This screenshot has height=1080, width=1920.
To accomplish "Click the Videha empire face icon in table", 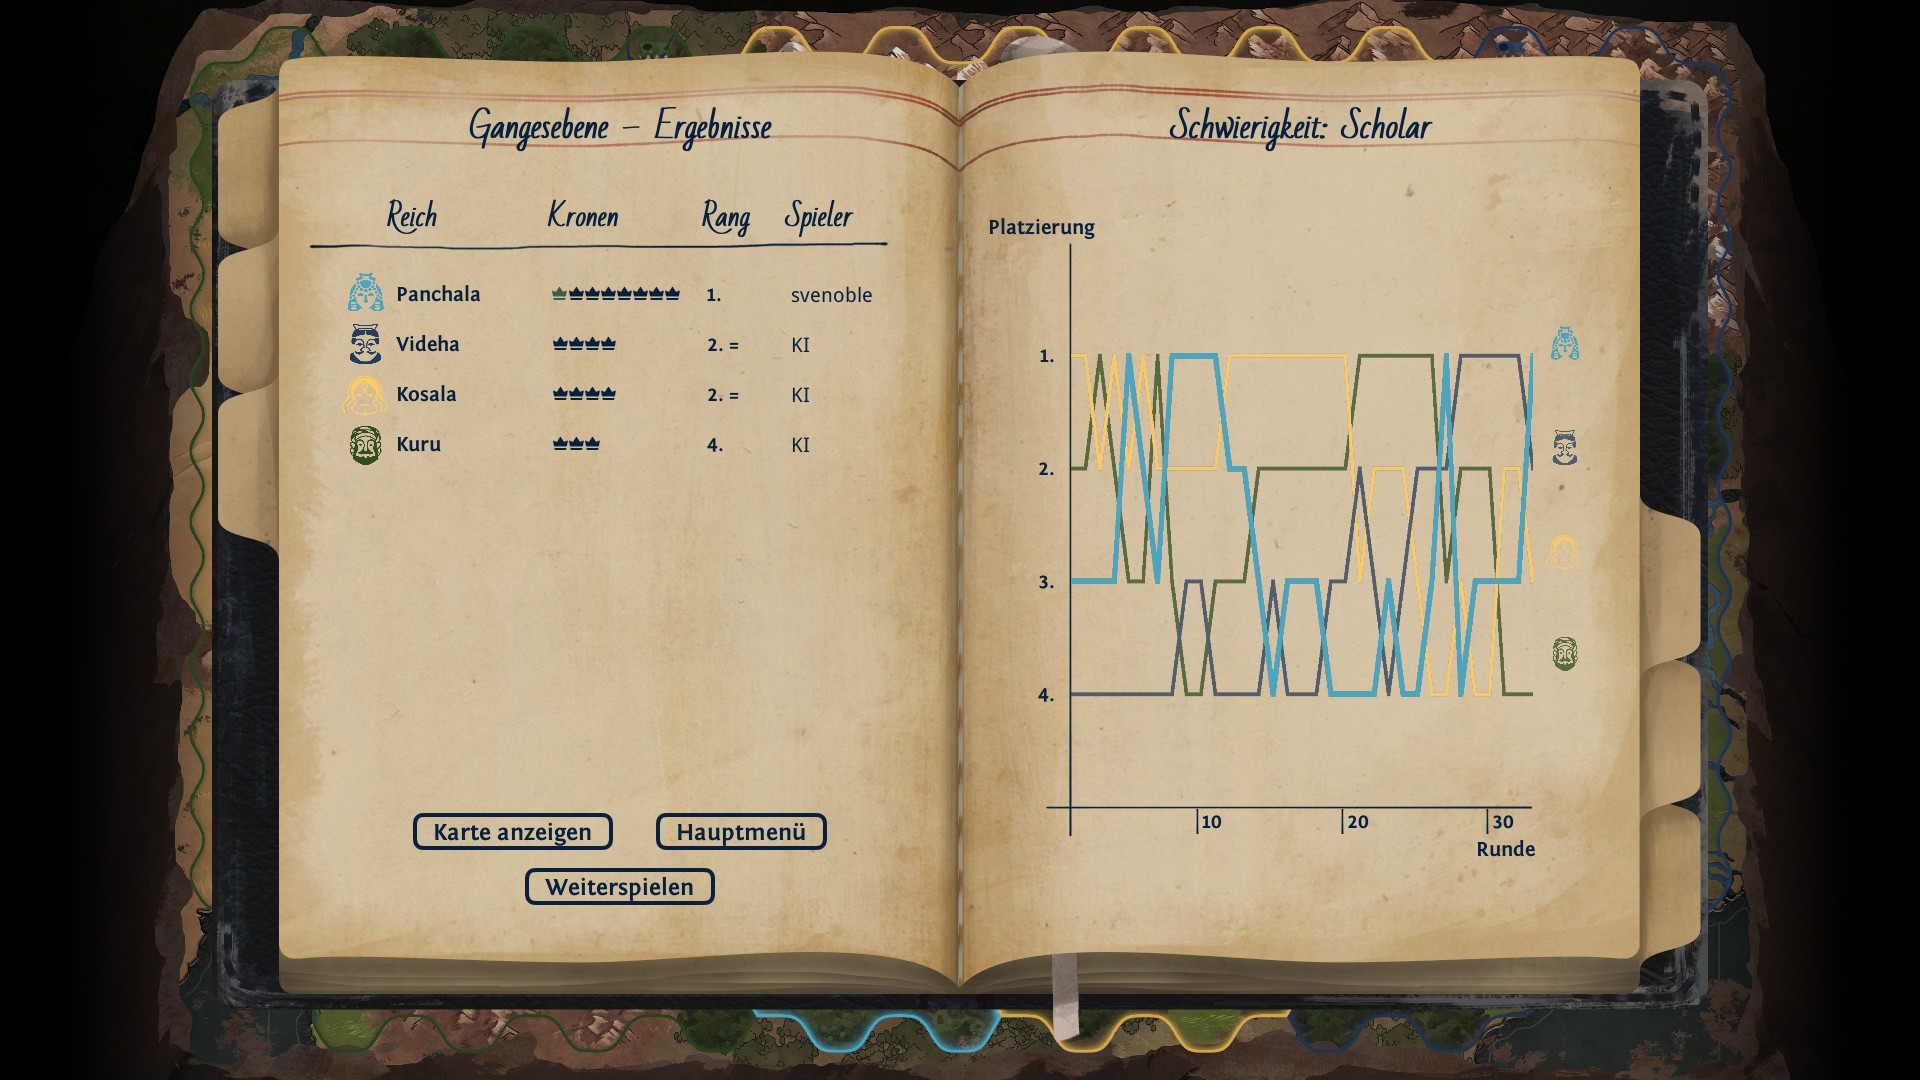I will point(365,344).
